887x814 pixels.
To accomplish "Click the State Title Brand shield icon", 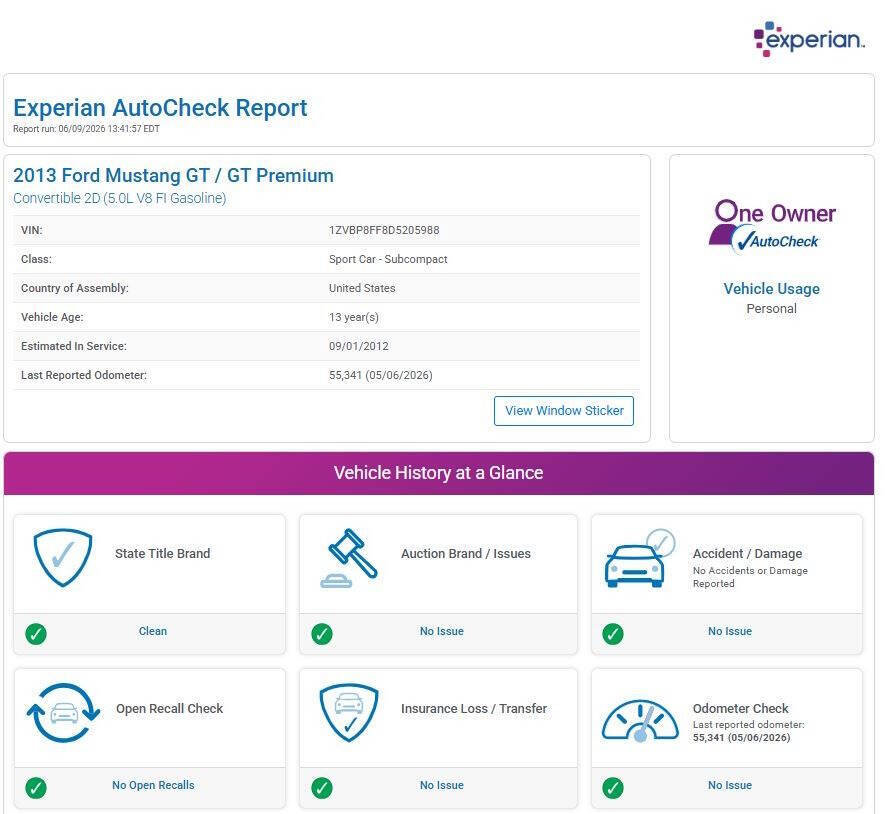I will pos(62,558).
